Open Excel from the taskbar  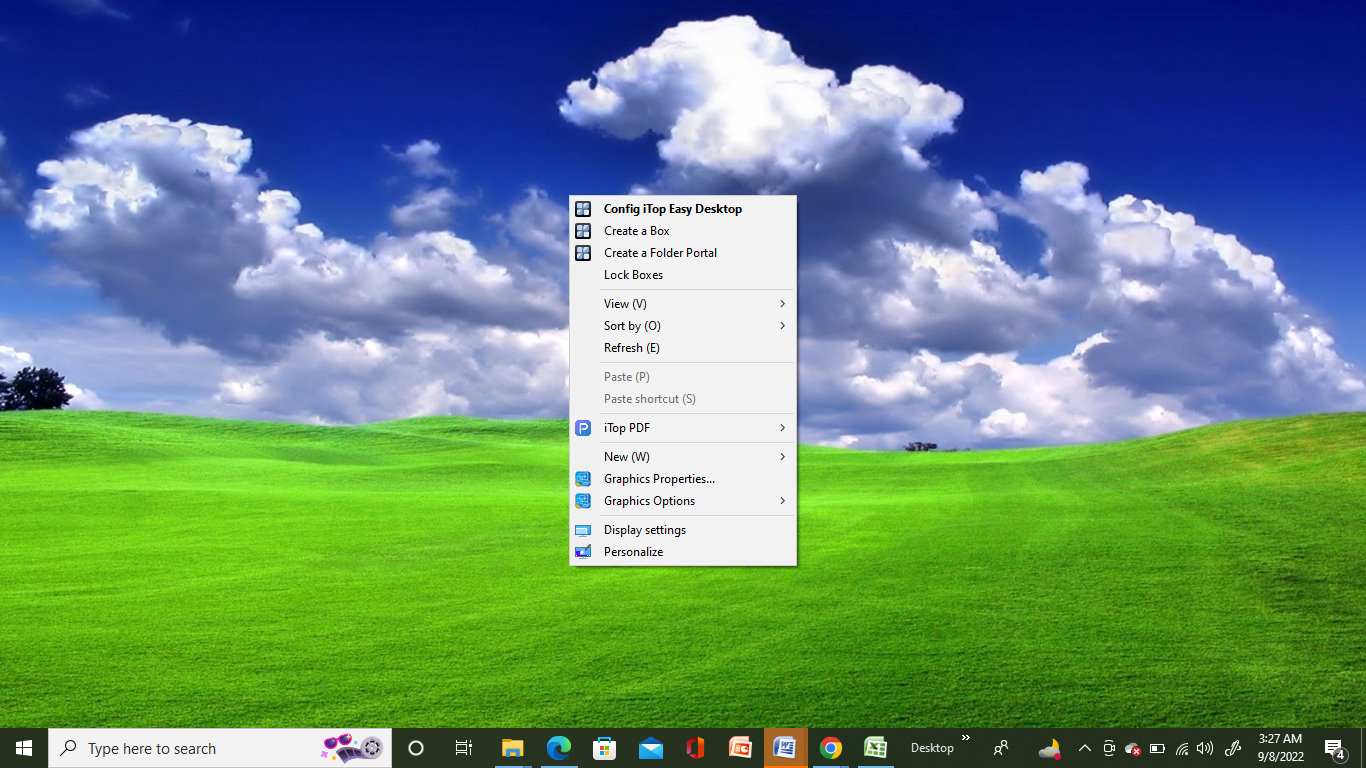click(876, 748)
